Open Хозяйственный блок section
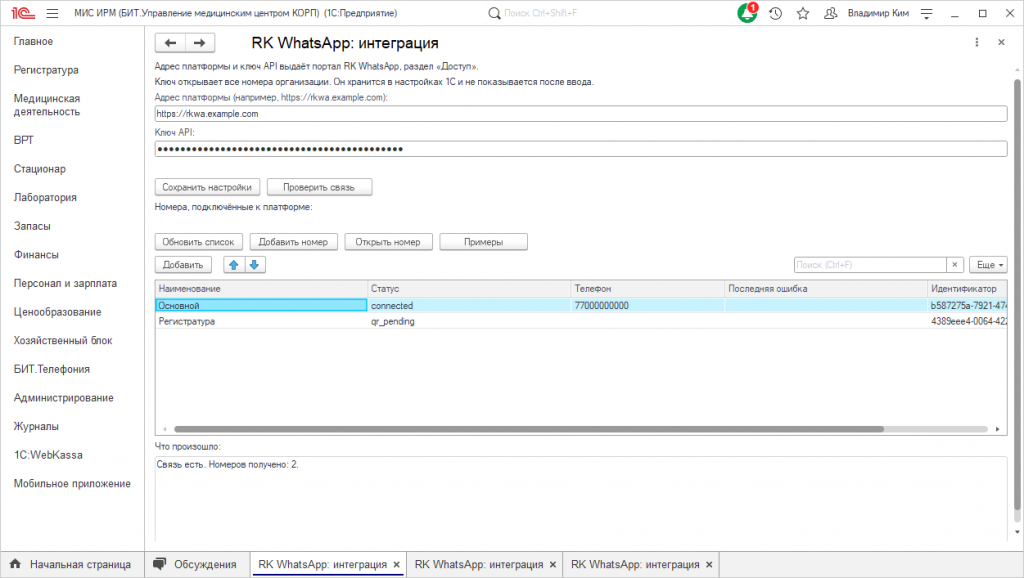1024x578 pixels. click(63, 340)
